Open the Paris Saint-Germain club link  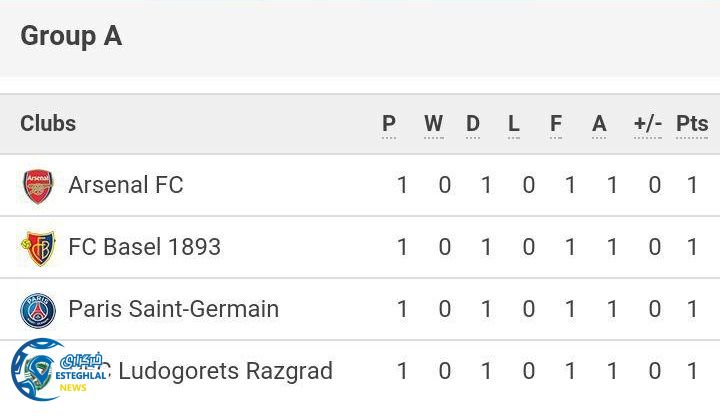(173, 309)
